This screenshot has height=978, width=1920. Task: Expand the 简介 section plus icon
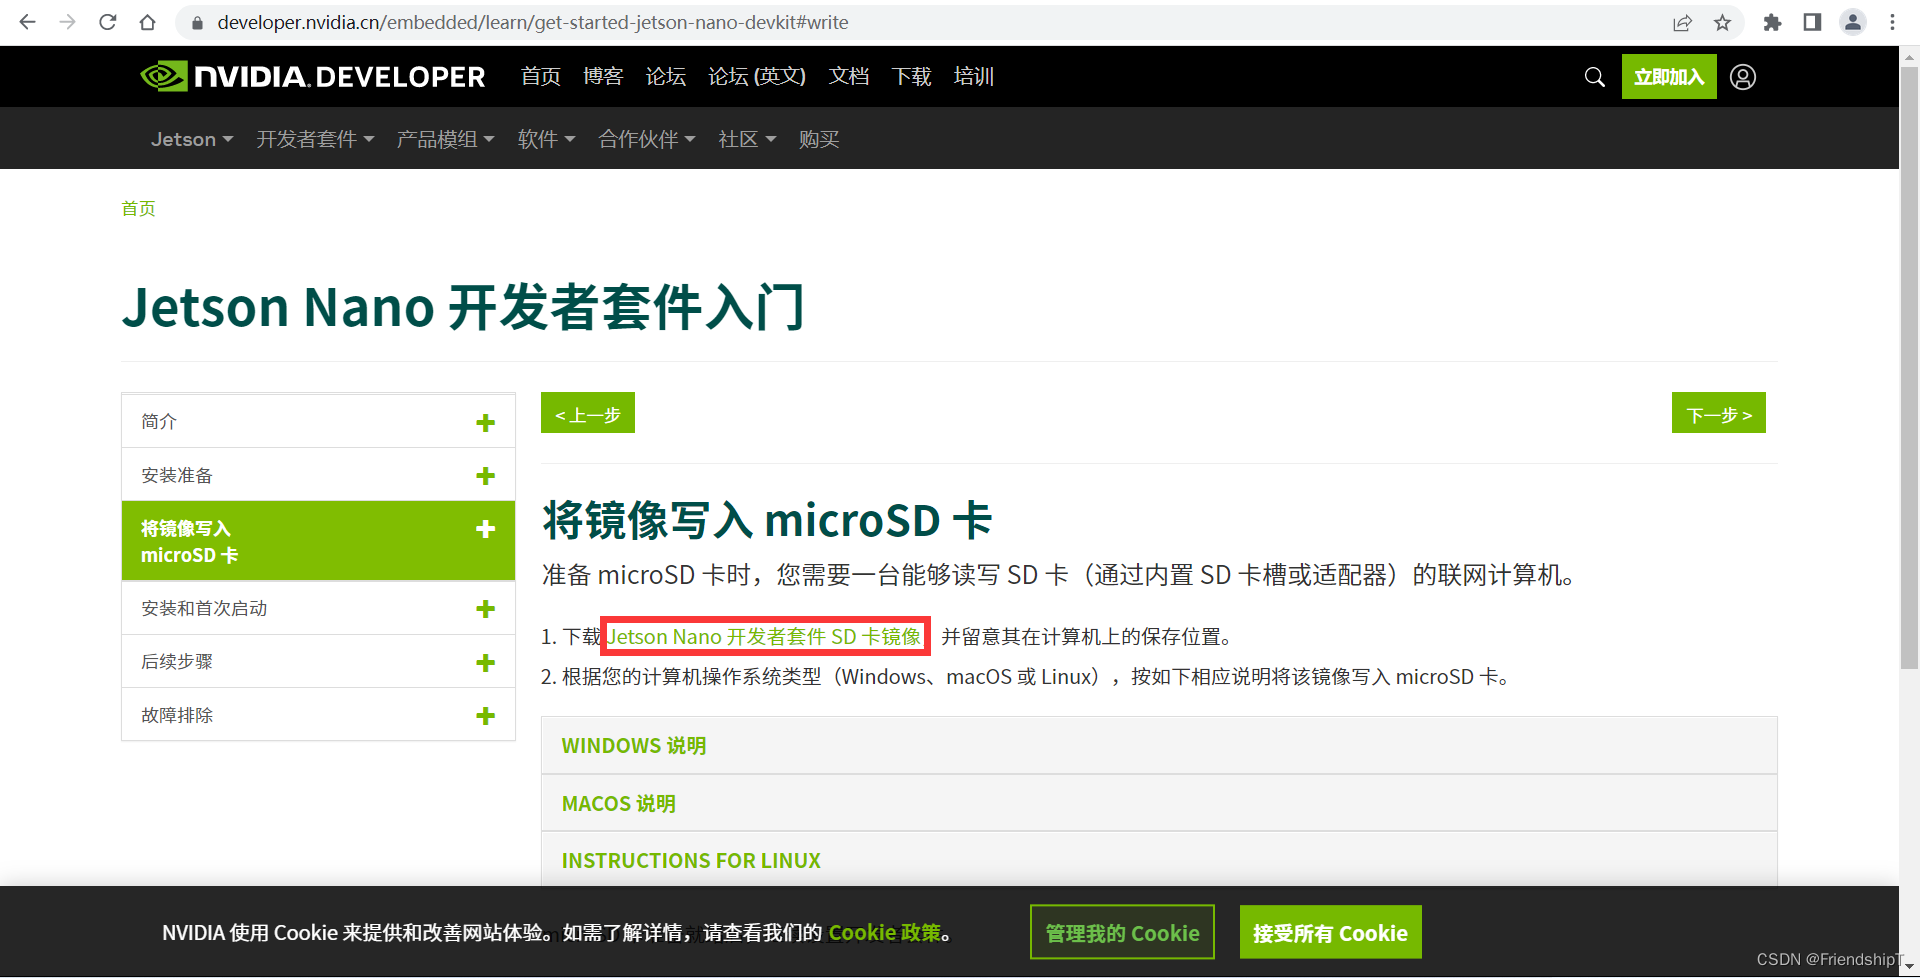point(485,422)
